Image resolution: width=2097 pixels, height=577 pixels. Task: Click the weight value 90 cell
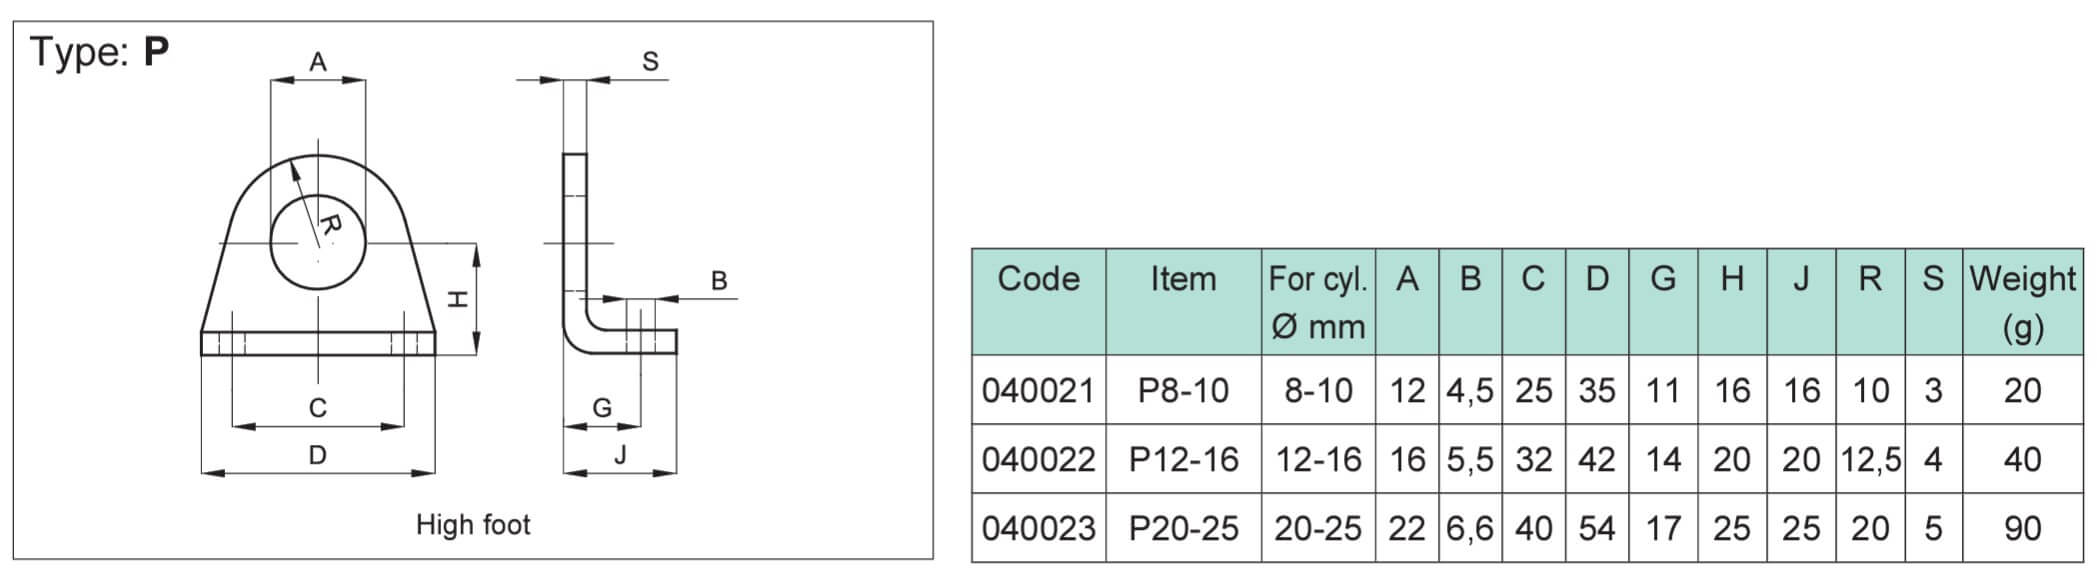[x=2022, y=528]
